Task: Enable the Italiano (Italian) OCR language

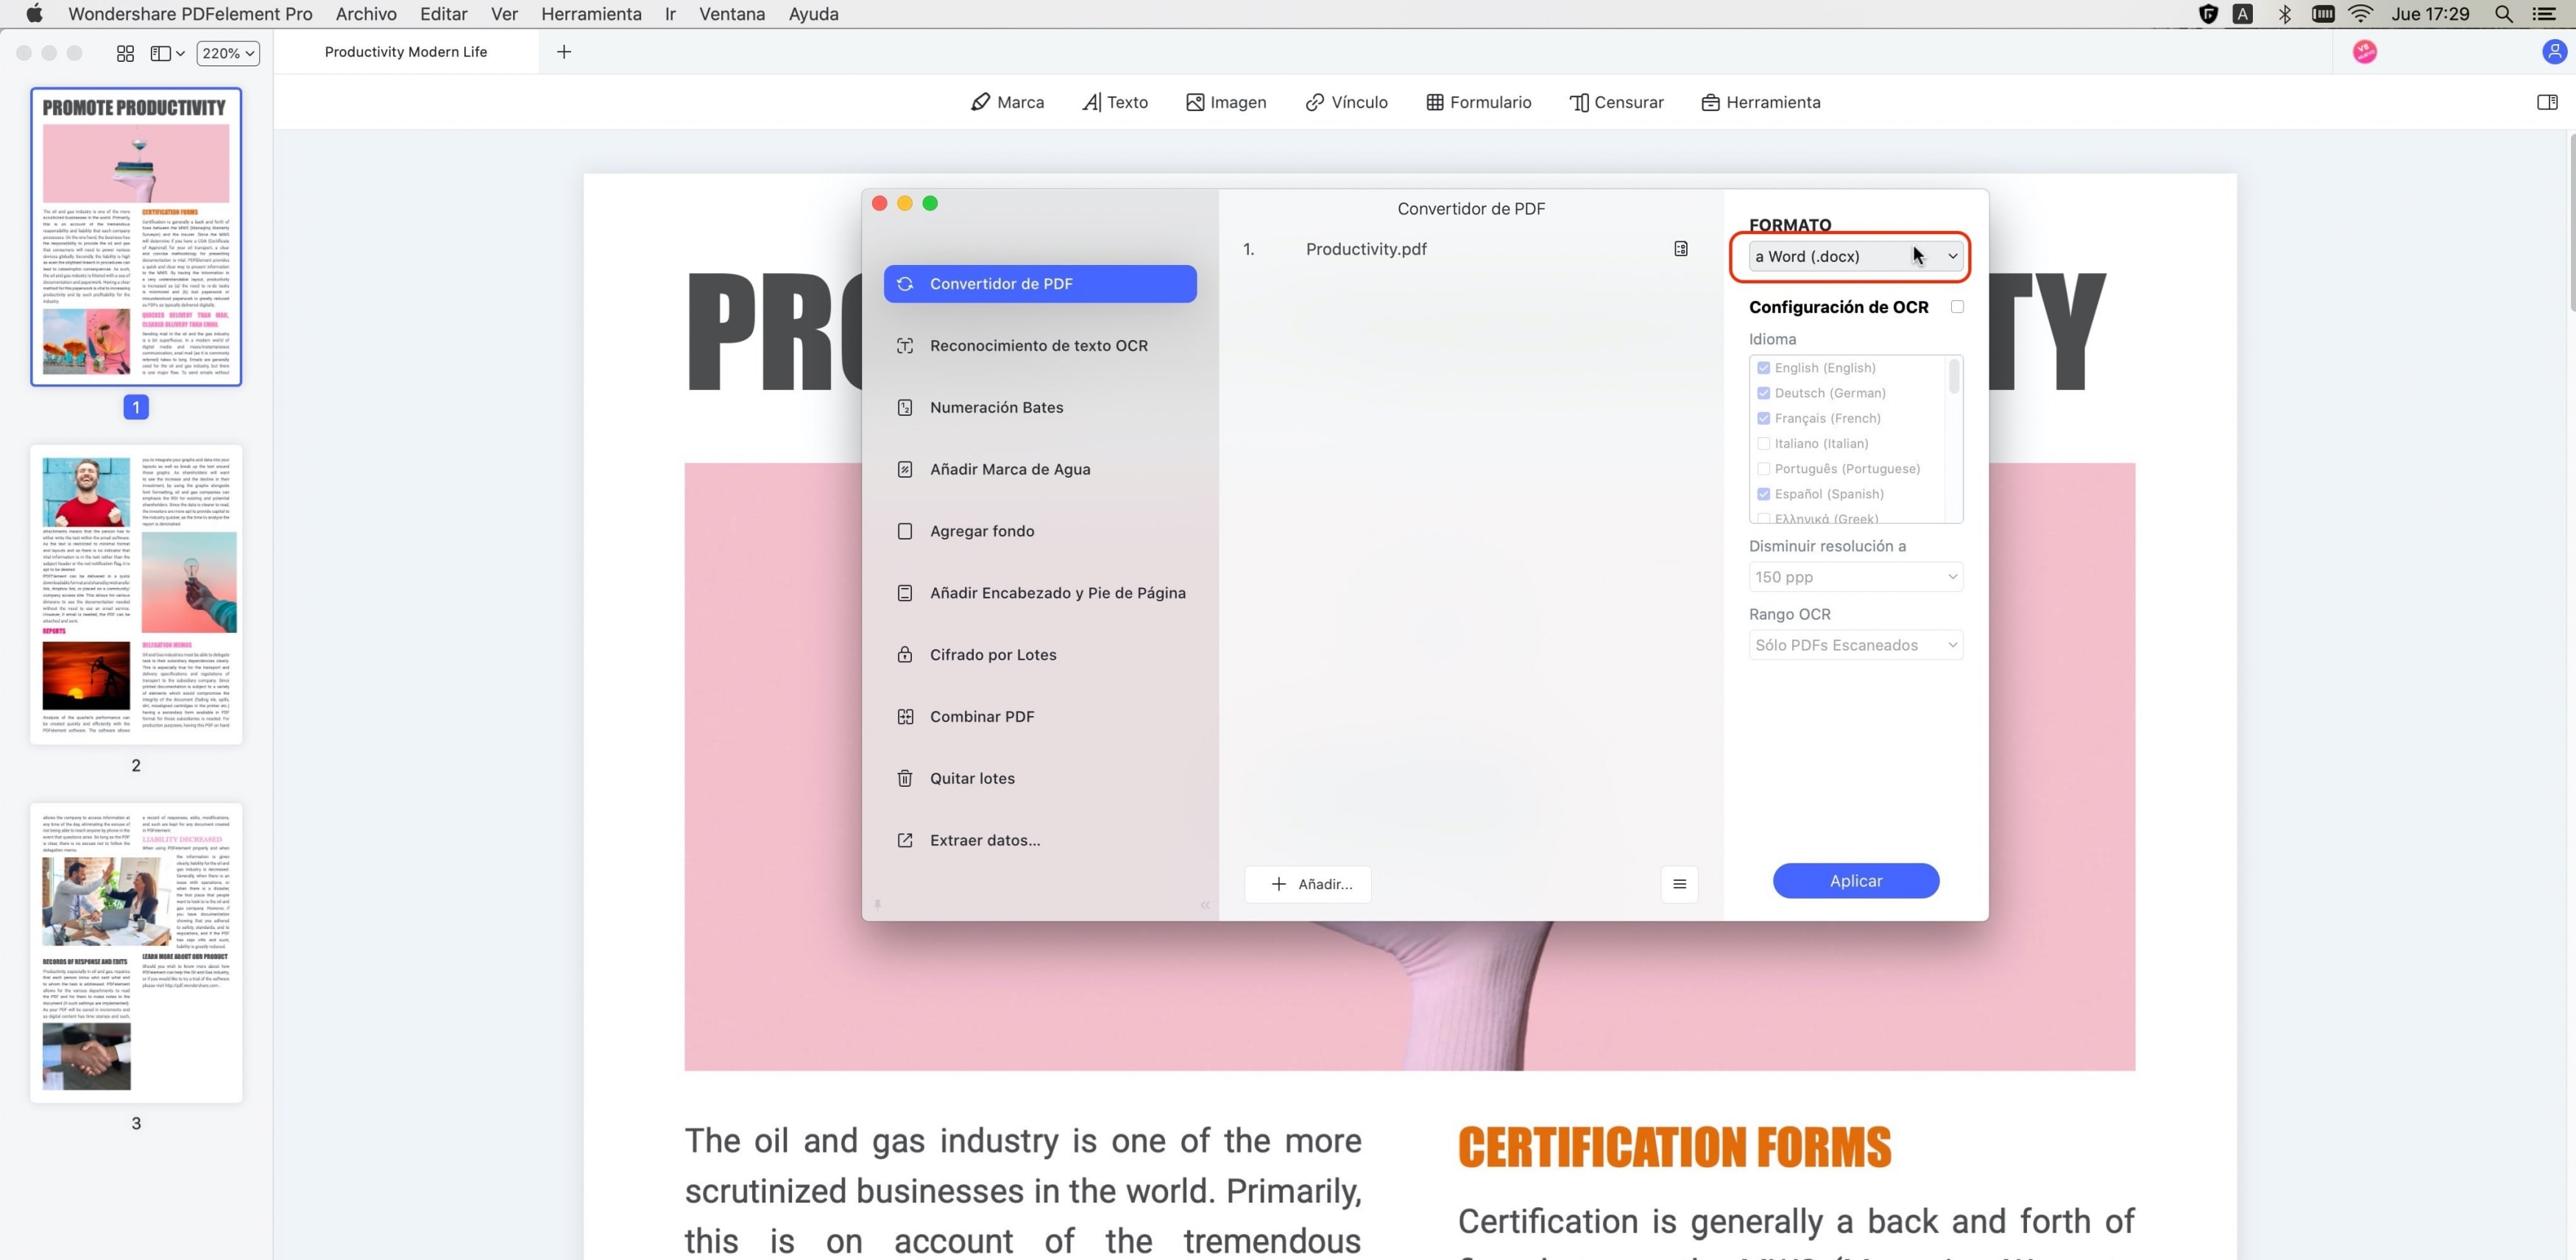Action: tap(1764, 443)
